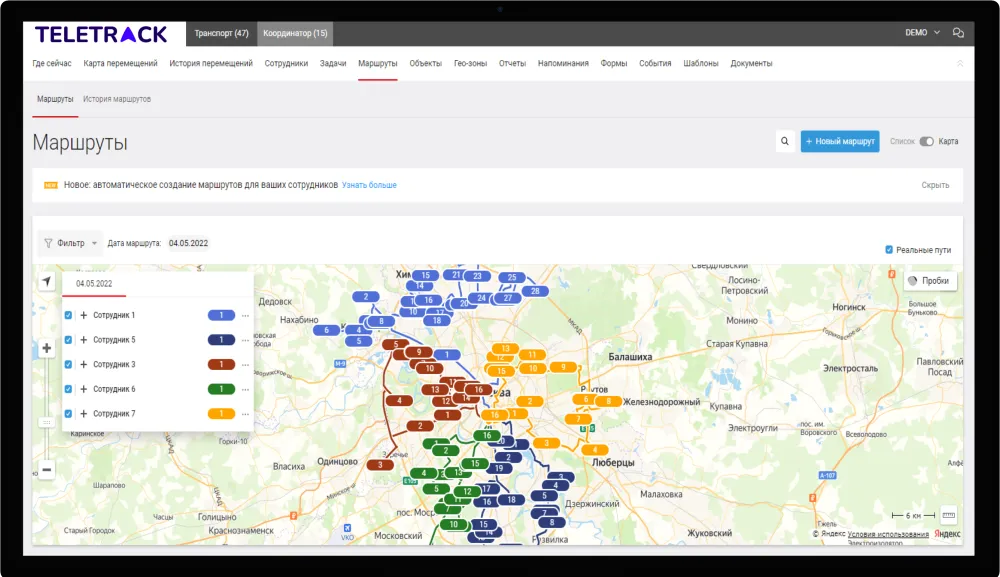The image size is (1000, 577).
Task: Disable the Реальные пути checkbox
Action: pos(889,250)
